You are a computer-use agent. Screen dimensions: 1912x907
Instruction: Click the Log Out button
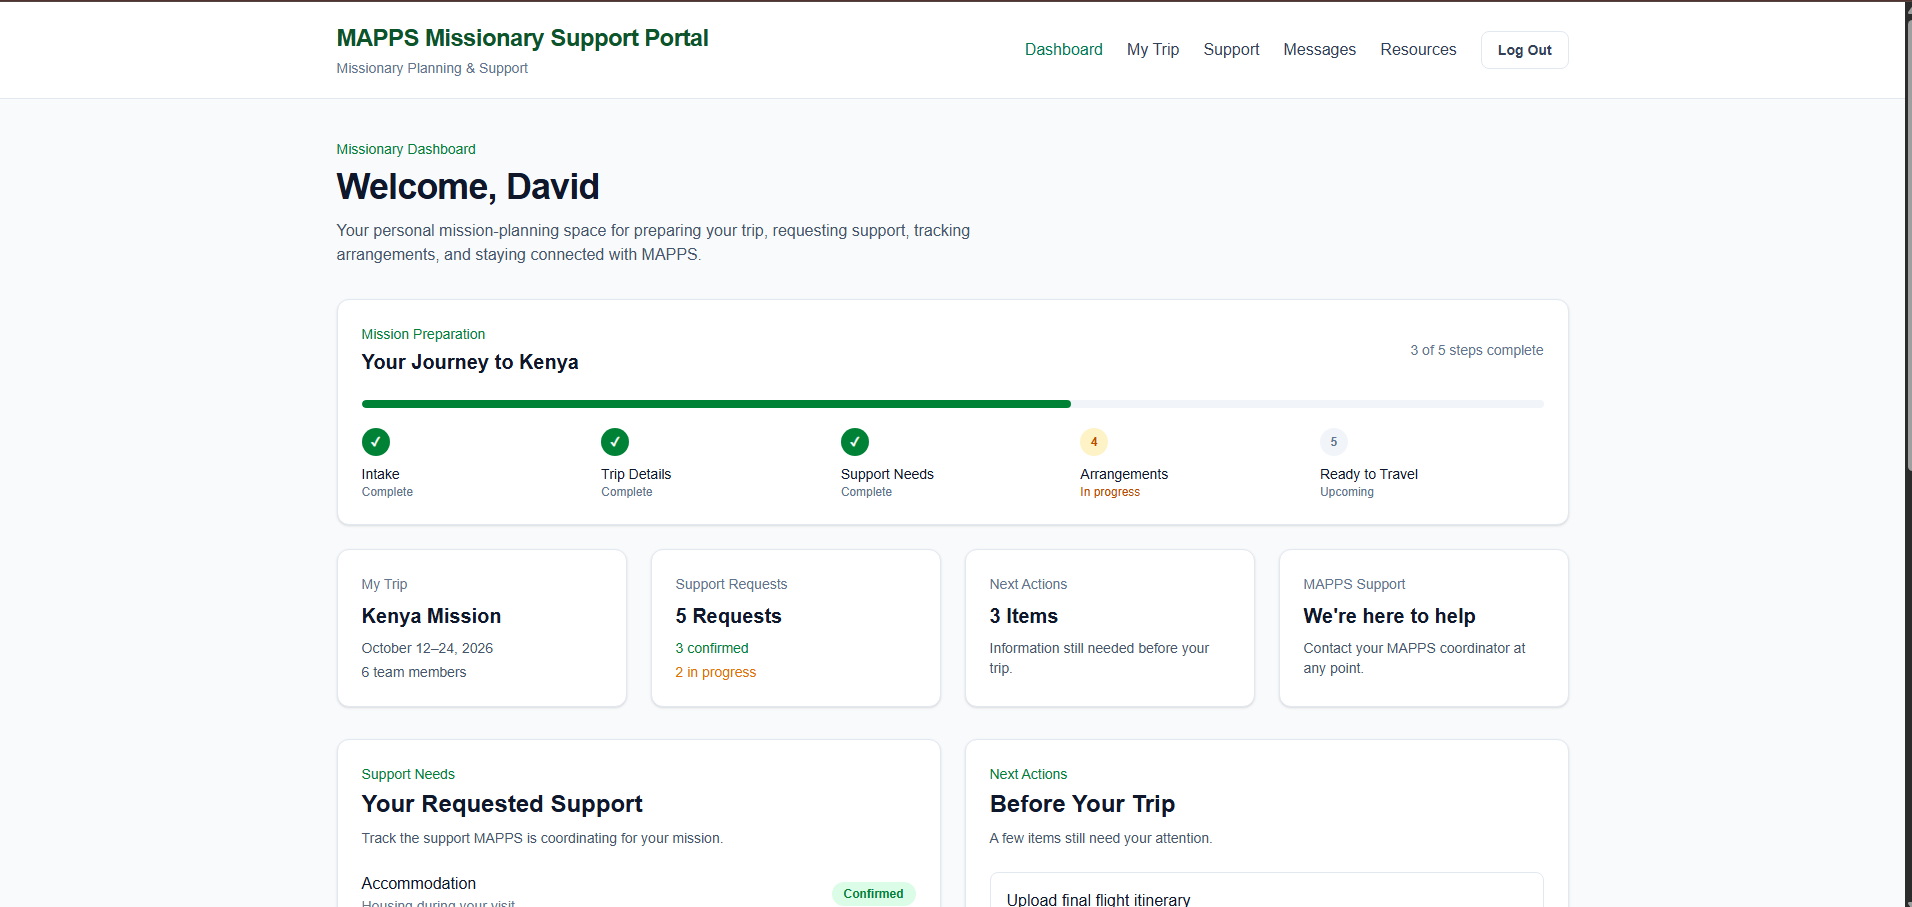[1524, 50]
